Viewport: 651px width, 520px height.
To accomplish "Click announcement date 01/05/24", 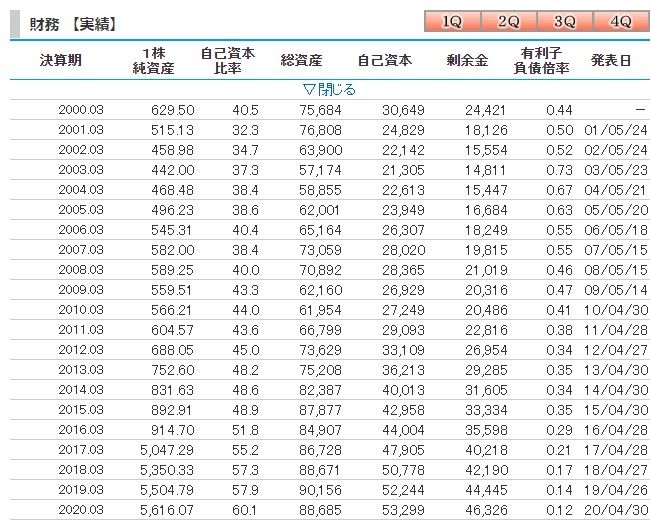I will [616, 130].
